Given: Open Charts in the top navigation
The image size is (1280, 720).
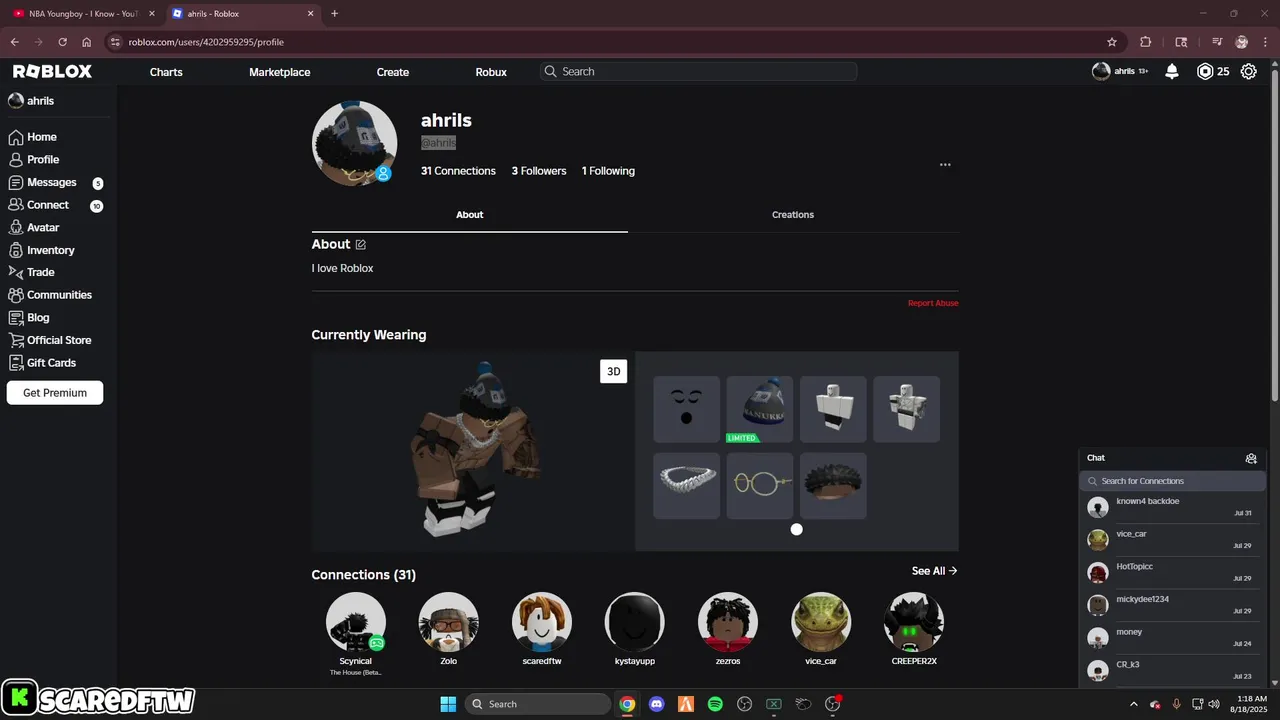Looking at the screenshot, I should point(166,72).
